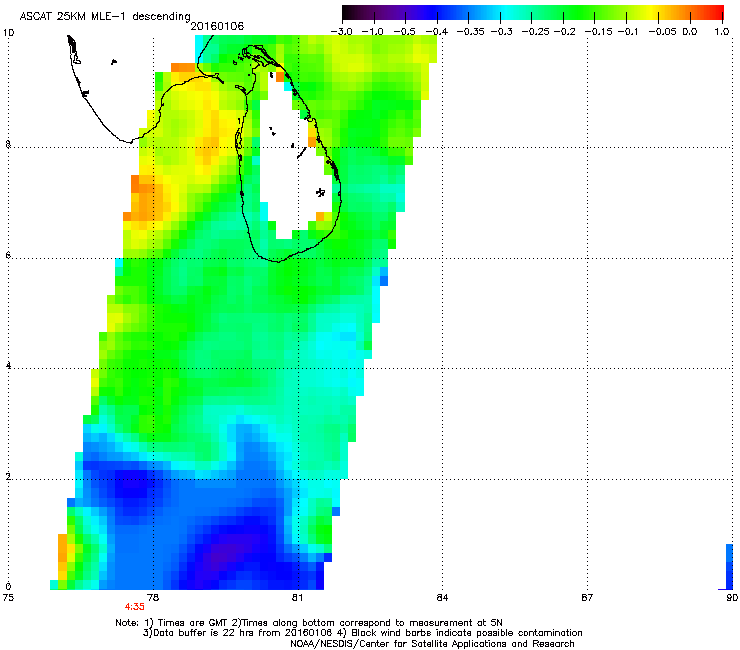This screenshot has width=740, height=650.
Task: Click the red end of the color scale
Action: pyautogui.click(x=715, y=13)
